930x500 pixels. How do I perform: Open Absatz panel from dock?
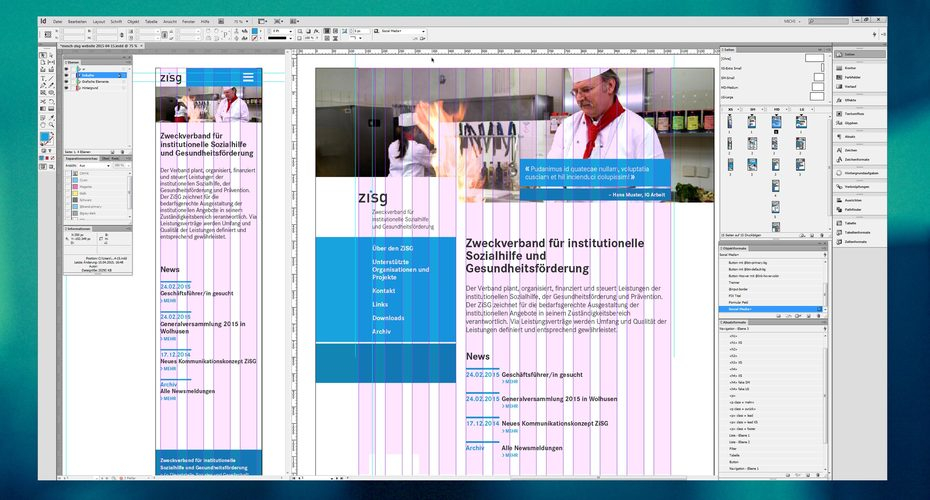click(x=859, y=136)
